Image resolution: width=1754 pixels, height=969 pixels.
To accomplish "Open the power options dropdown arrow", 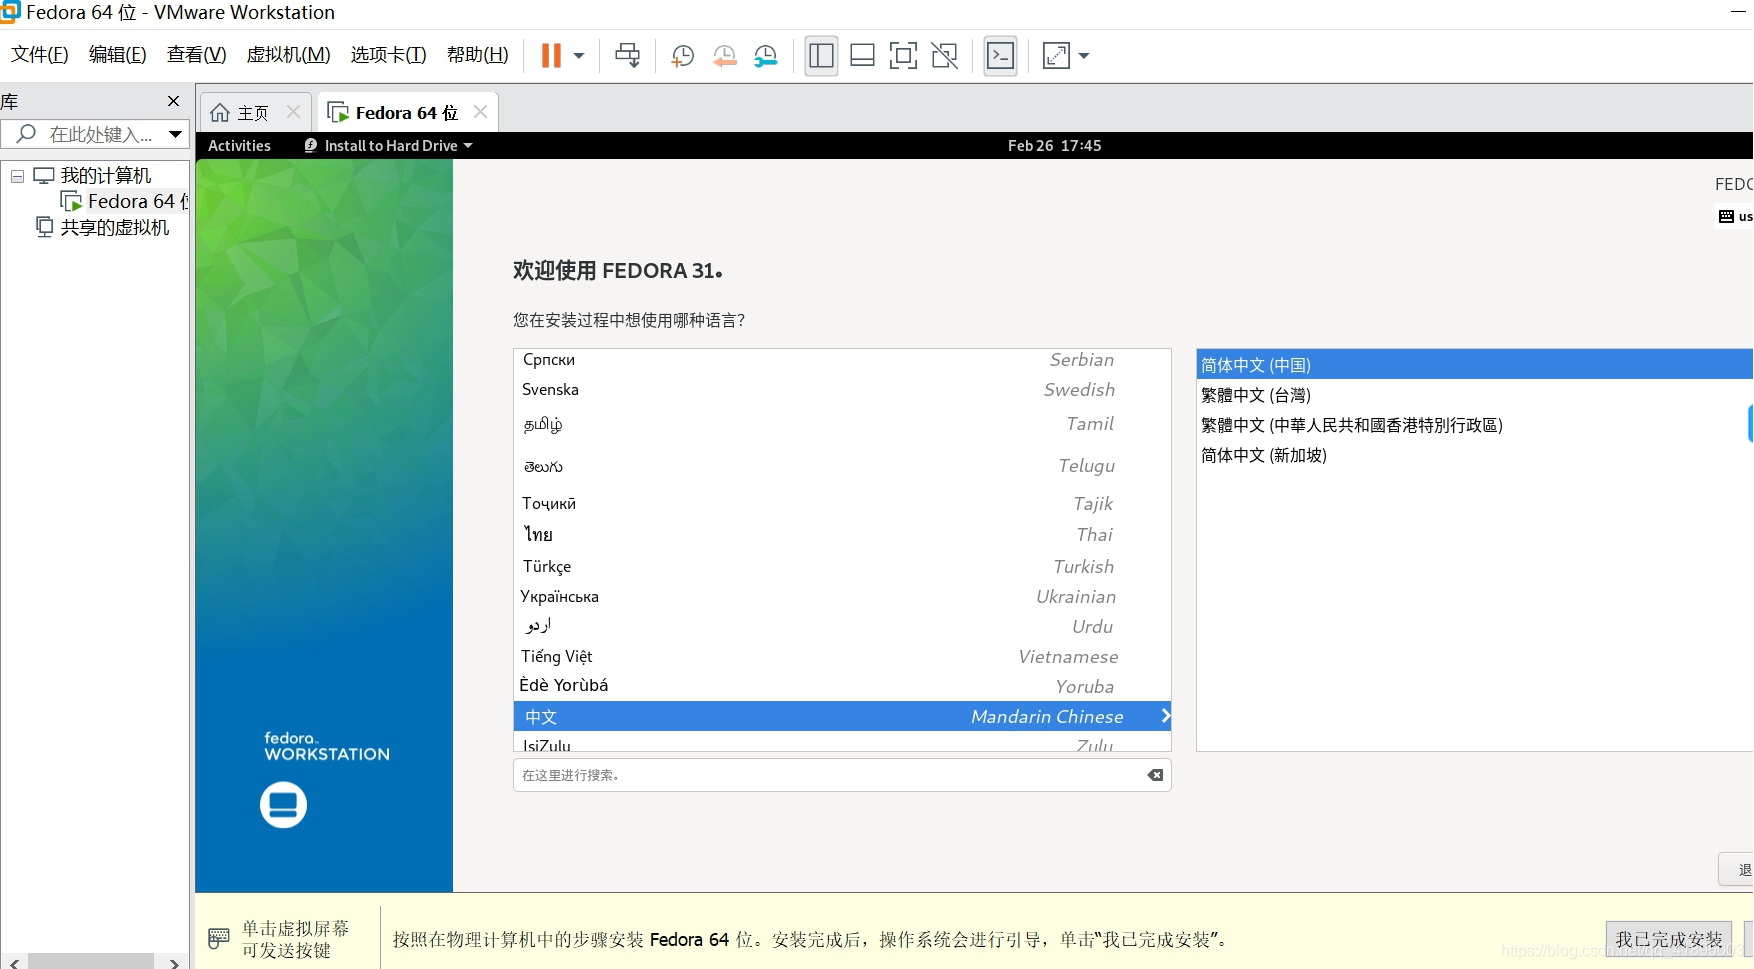I will click(579, 56).
